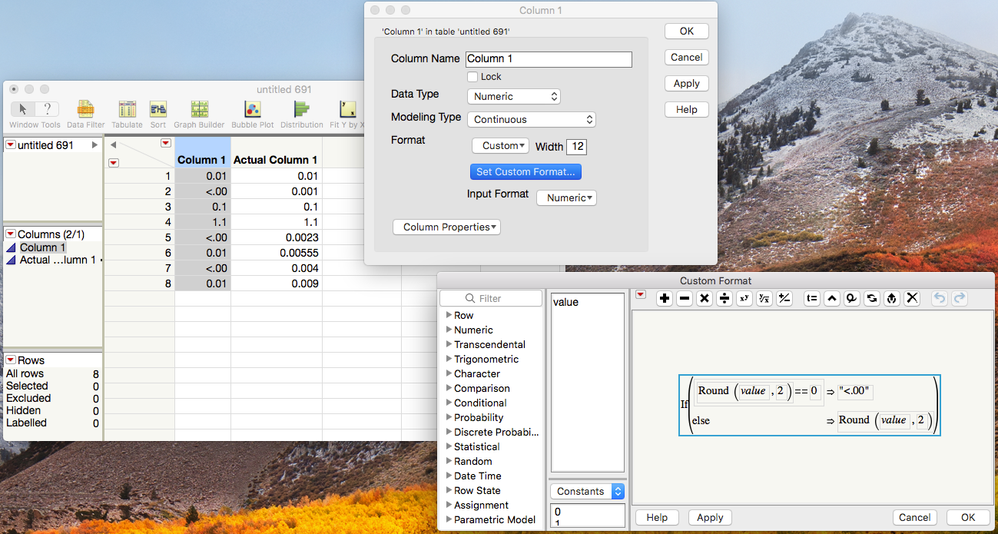Open the Column Properties menu
Viewport: 998px width, 534px height.
(446, 227)
